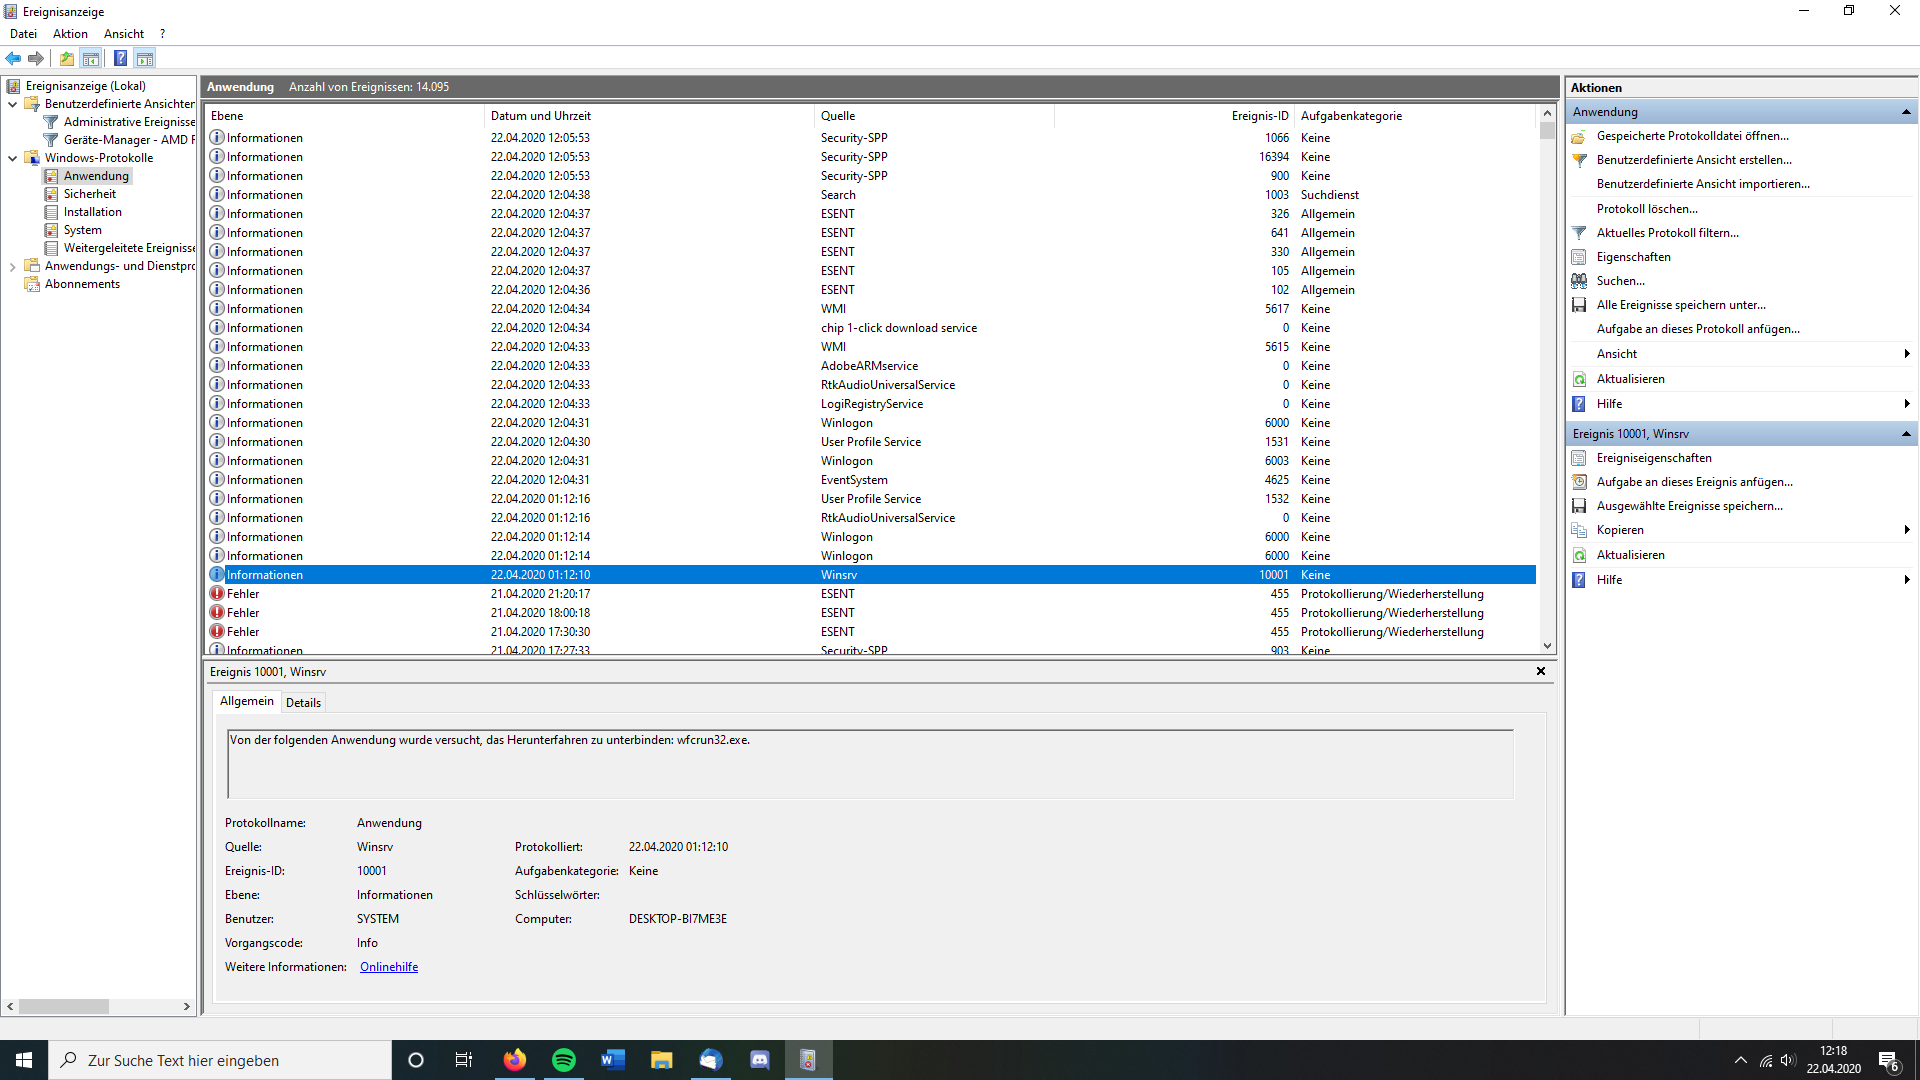Image resolution: width=1920 pixels, height=1080 pixels.
Task: Toggle the action pane show/hide button
Action: click(x=145, y=58)
